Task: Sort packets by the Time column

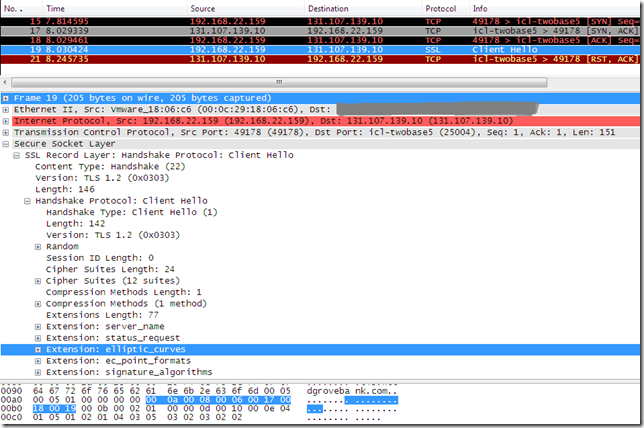Action: (x=115, y=8)
